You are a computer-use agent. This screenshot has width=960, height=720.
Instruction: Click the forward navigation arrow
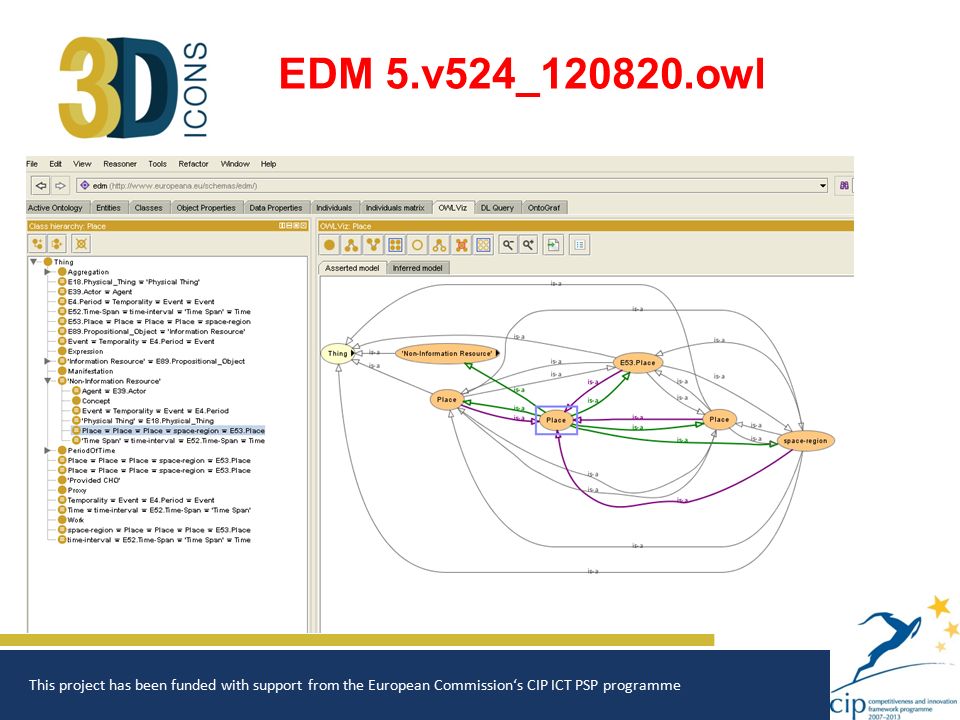coord(60,186)
